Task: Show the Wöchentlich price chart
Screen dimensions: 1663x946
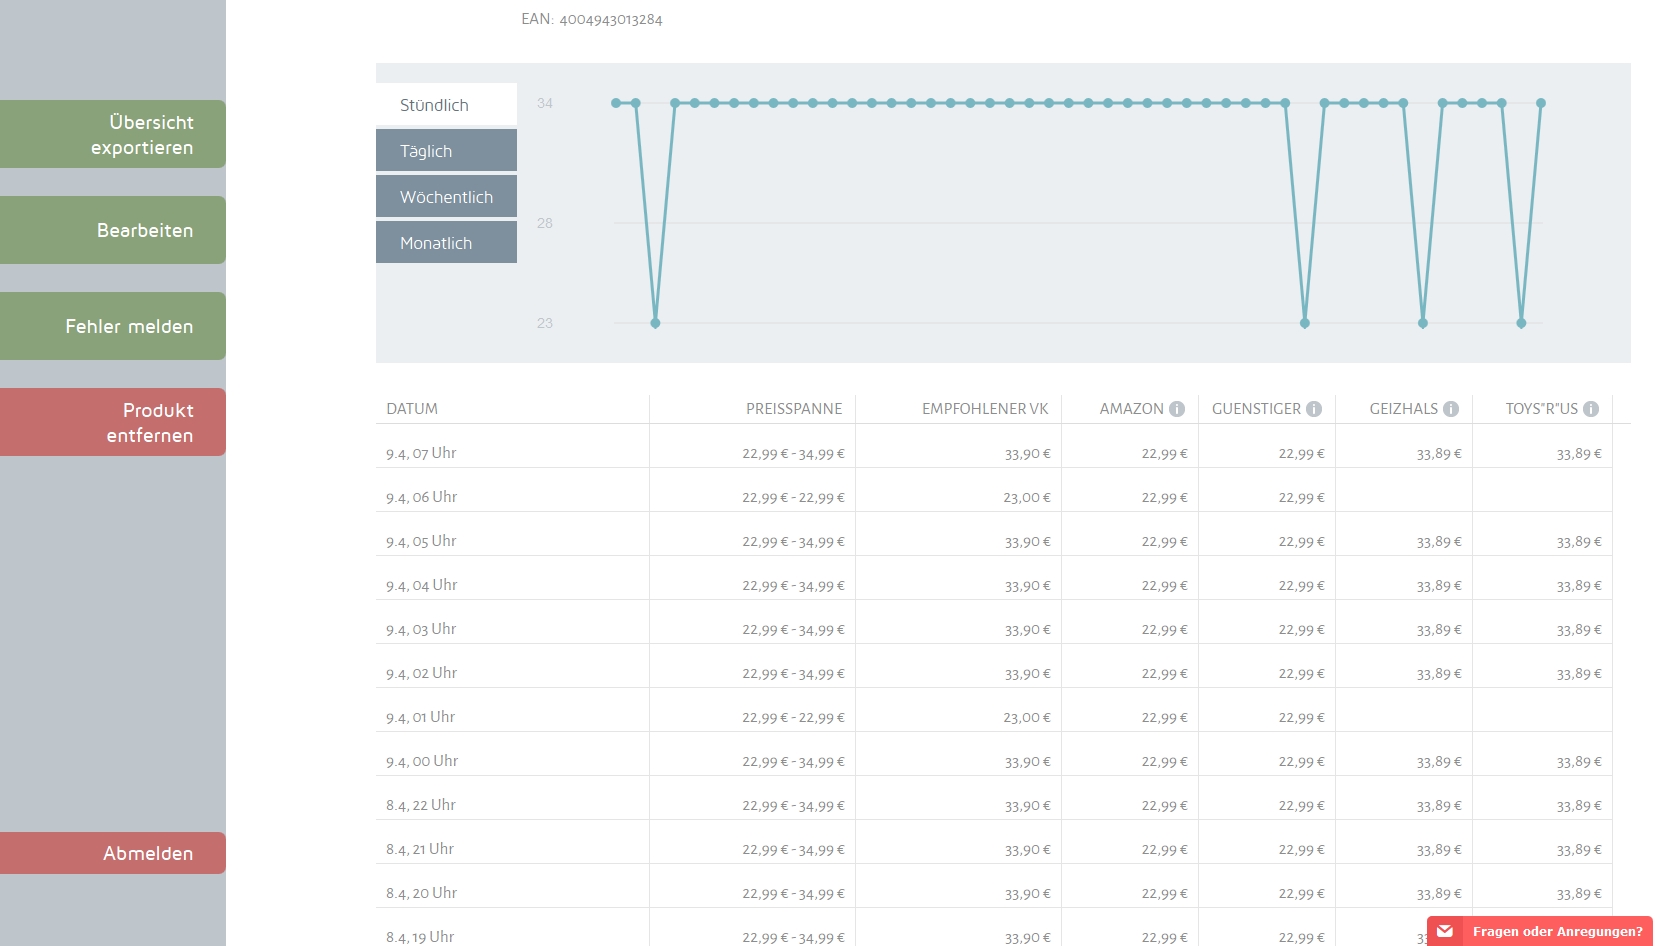Action: tap(446, 197)
